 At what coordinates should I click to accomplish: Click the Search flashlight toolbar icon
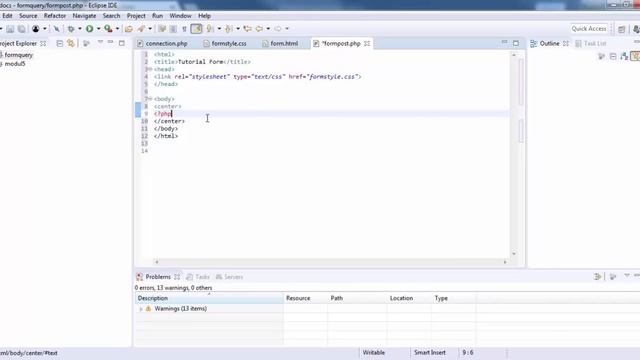141,29
